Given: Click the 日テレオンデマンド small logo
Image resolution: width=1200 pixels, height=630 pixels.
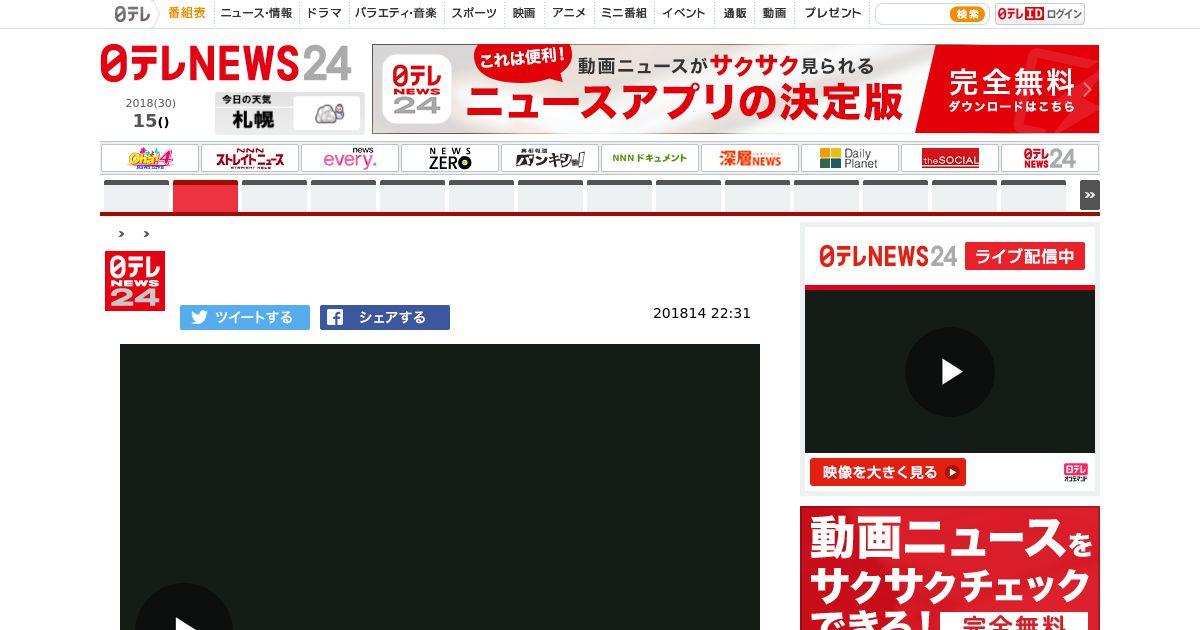Looking at the screenshot, I should tap(1075, 472).
